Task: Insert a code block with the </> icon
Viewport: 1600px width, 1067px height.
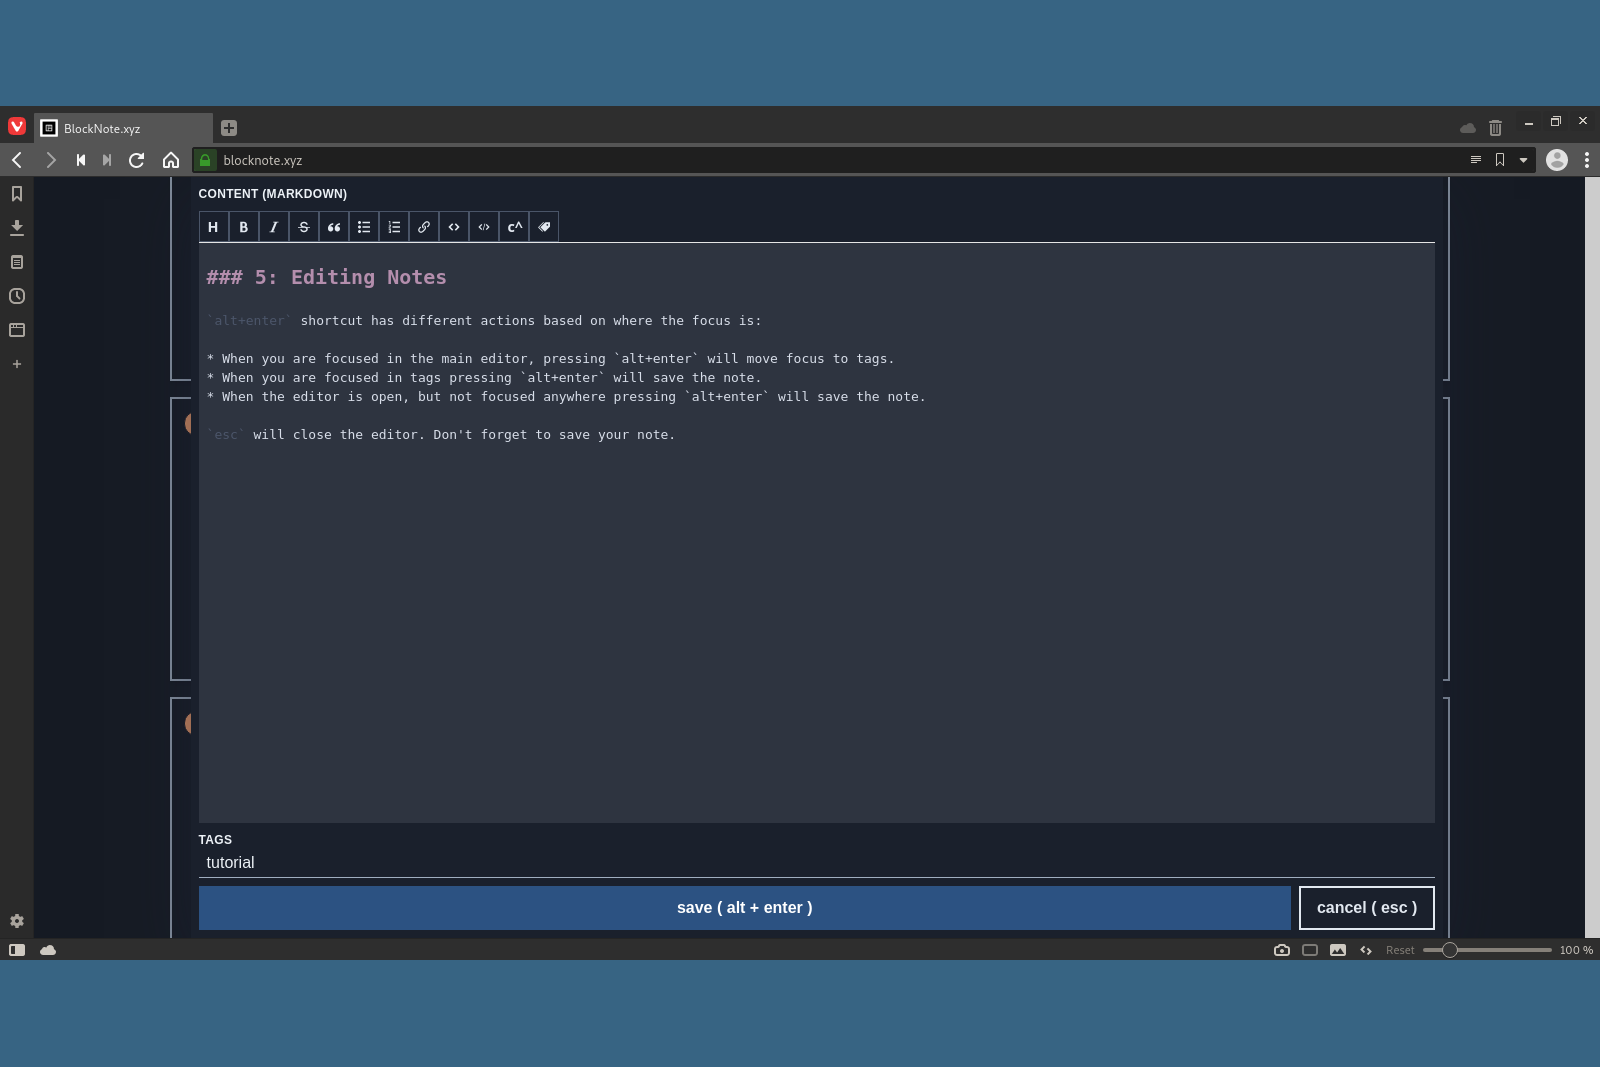Action: 483,227
